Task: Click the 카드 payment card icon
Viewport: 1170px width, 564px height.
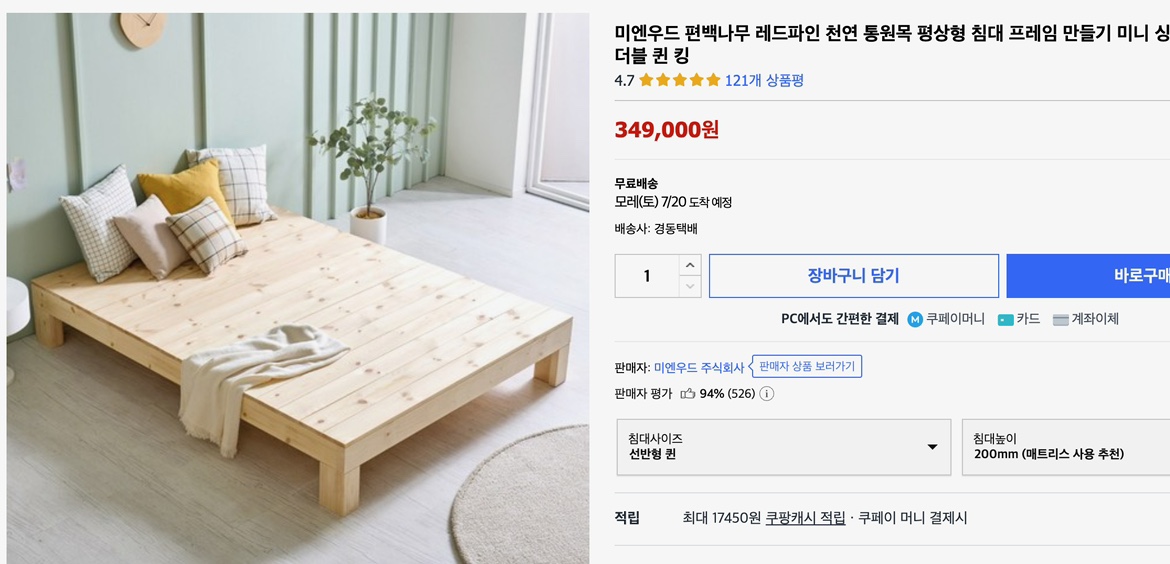Action: [1005, 320]
